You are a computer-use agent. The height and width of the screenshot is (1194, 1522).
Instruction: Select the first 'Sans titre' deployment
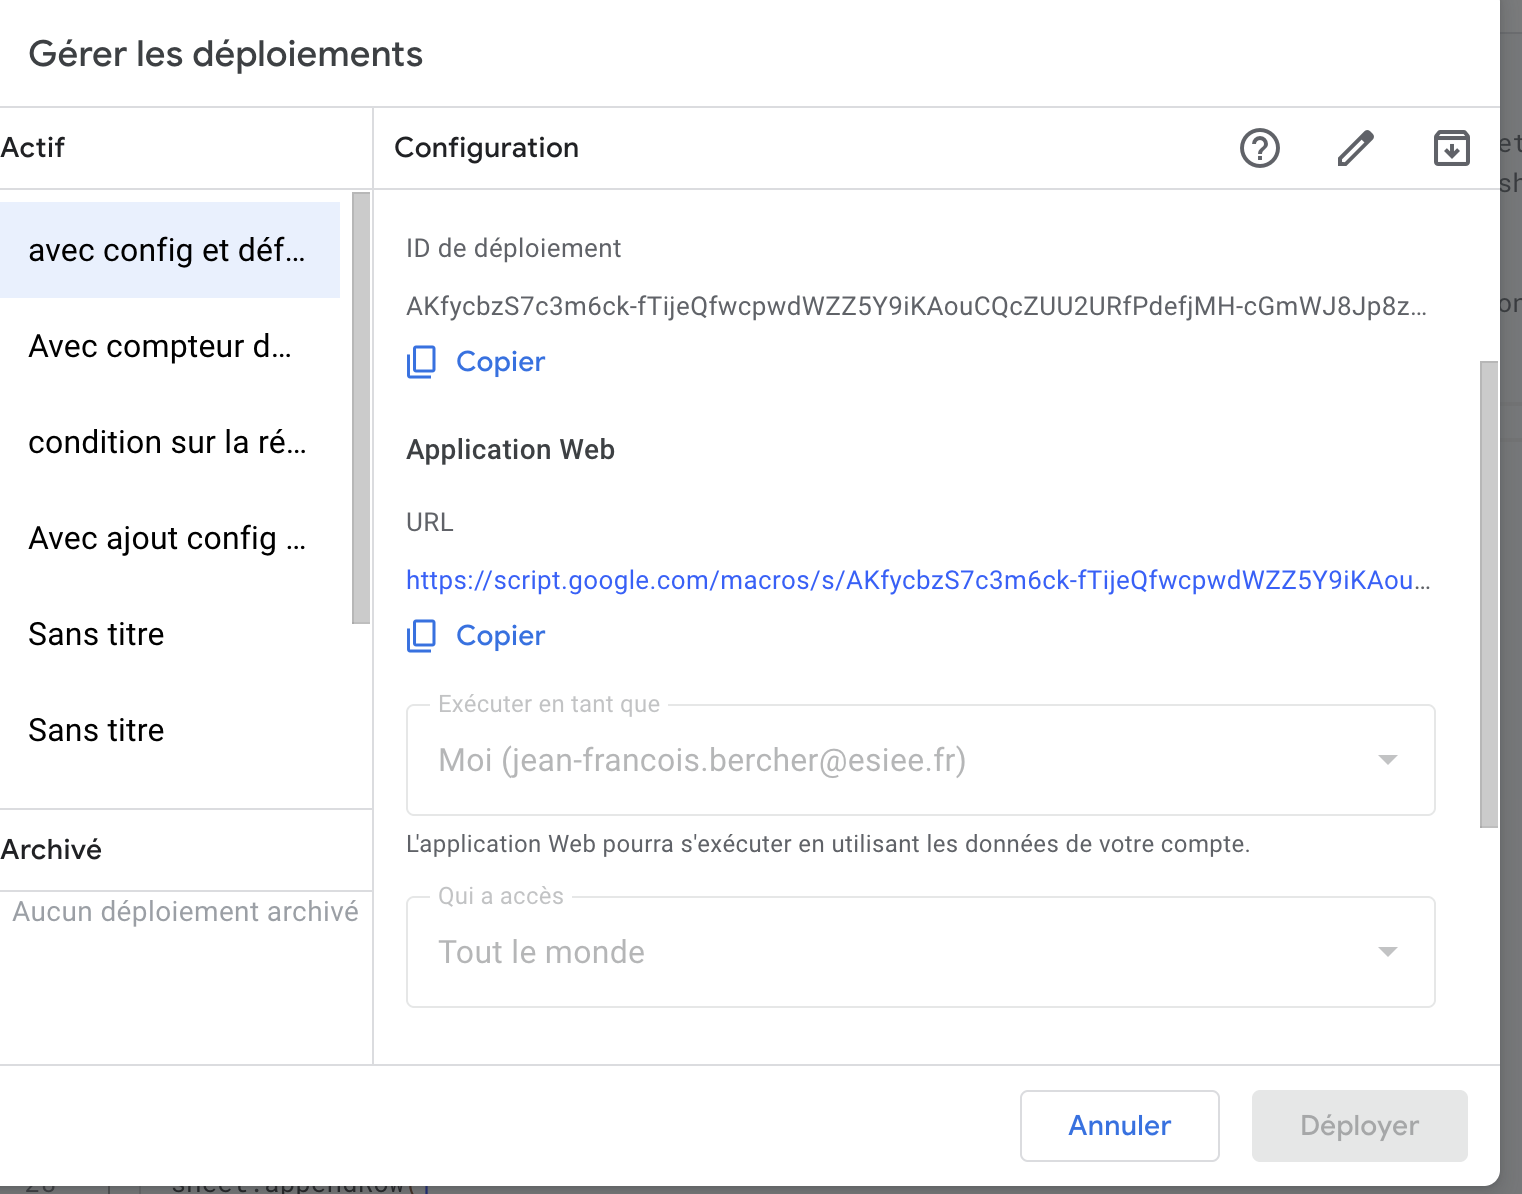click(170, 634)
